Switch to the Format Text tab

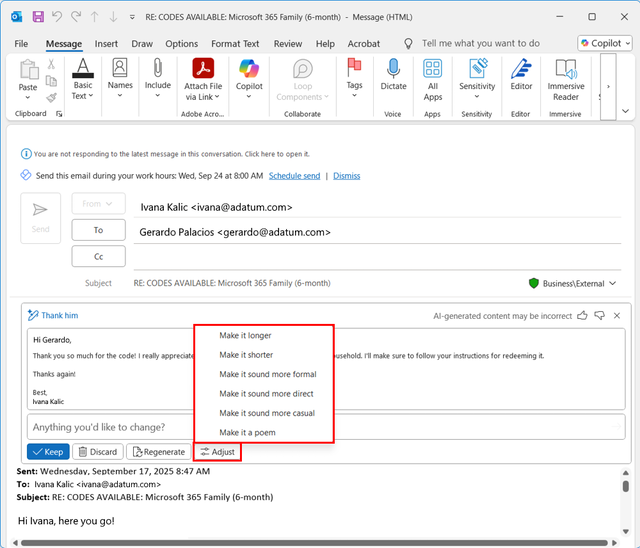tap(235, 44)
